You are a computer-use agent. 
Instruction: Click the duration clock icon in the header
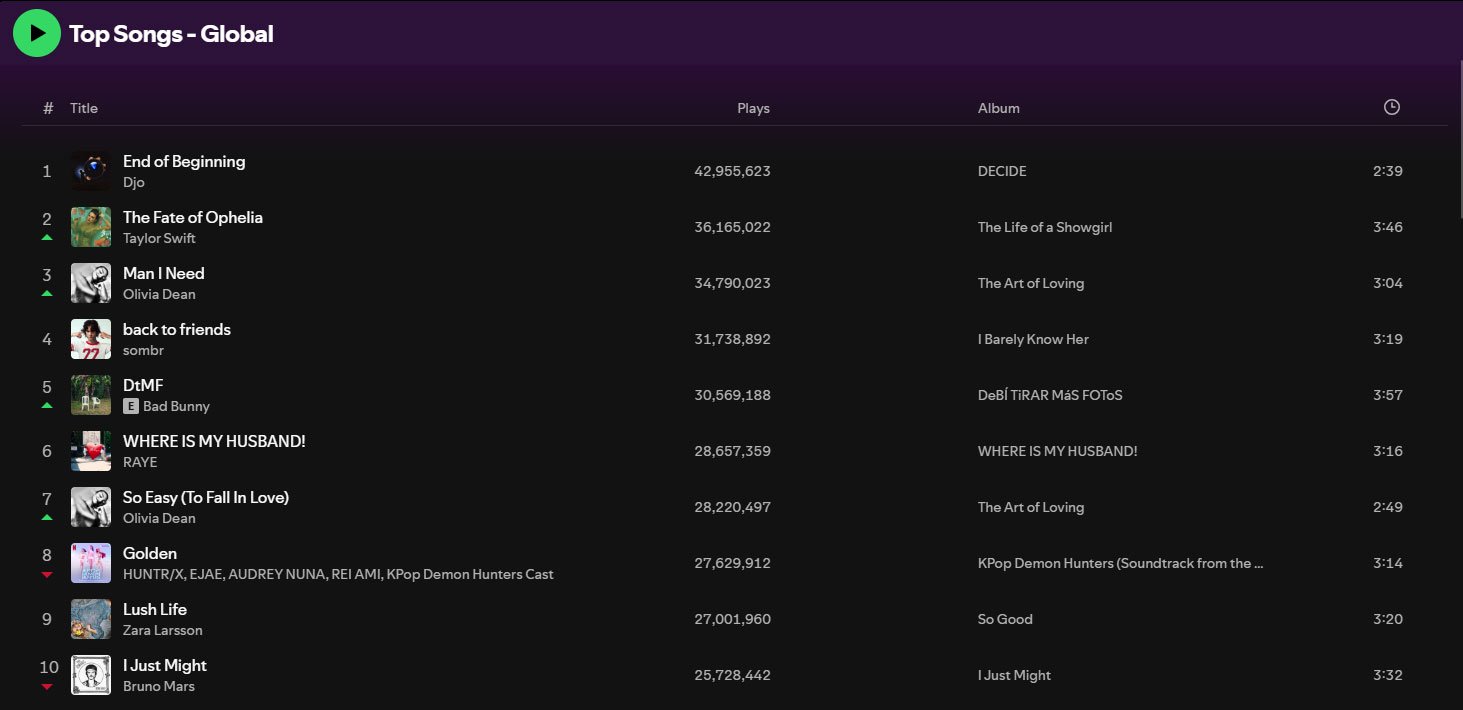click(1391, 108)
